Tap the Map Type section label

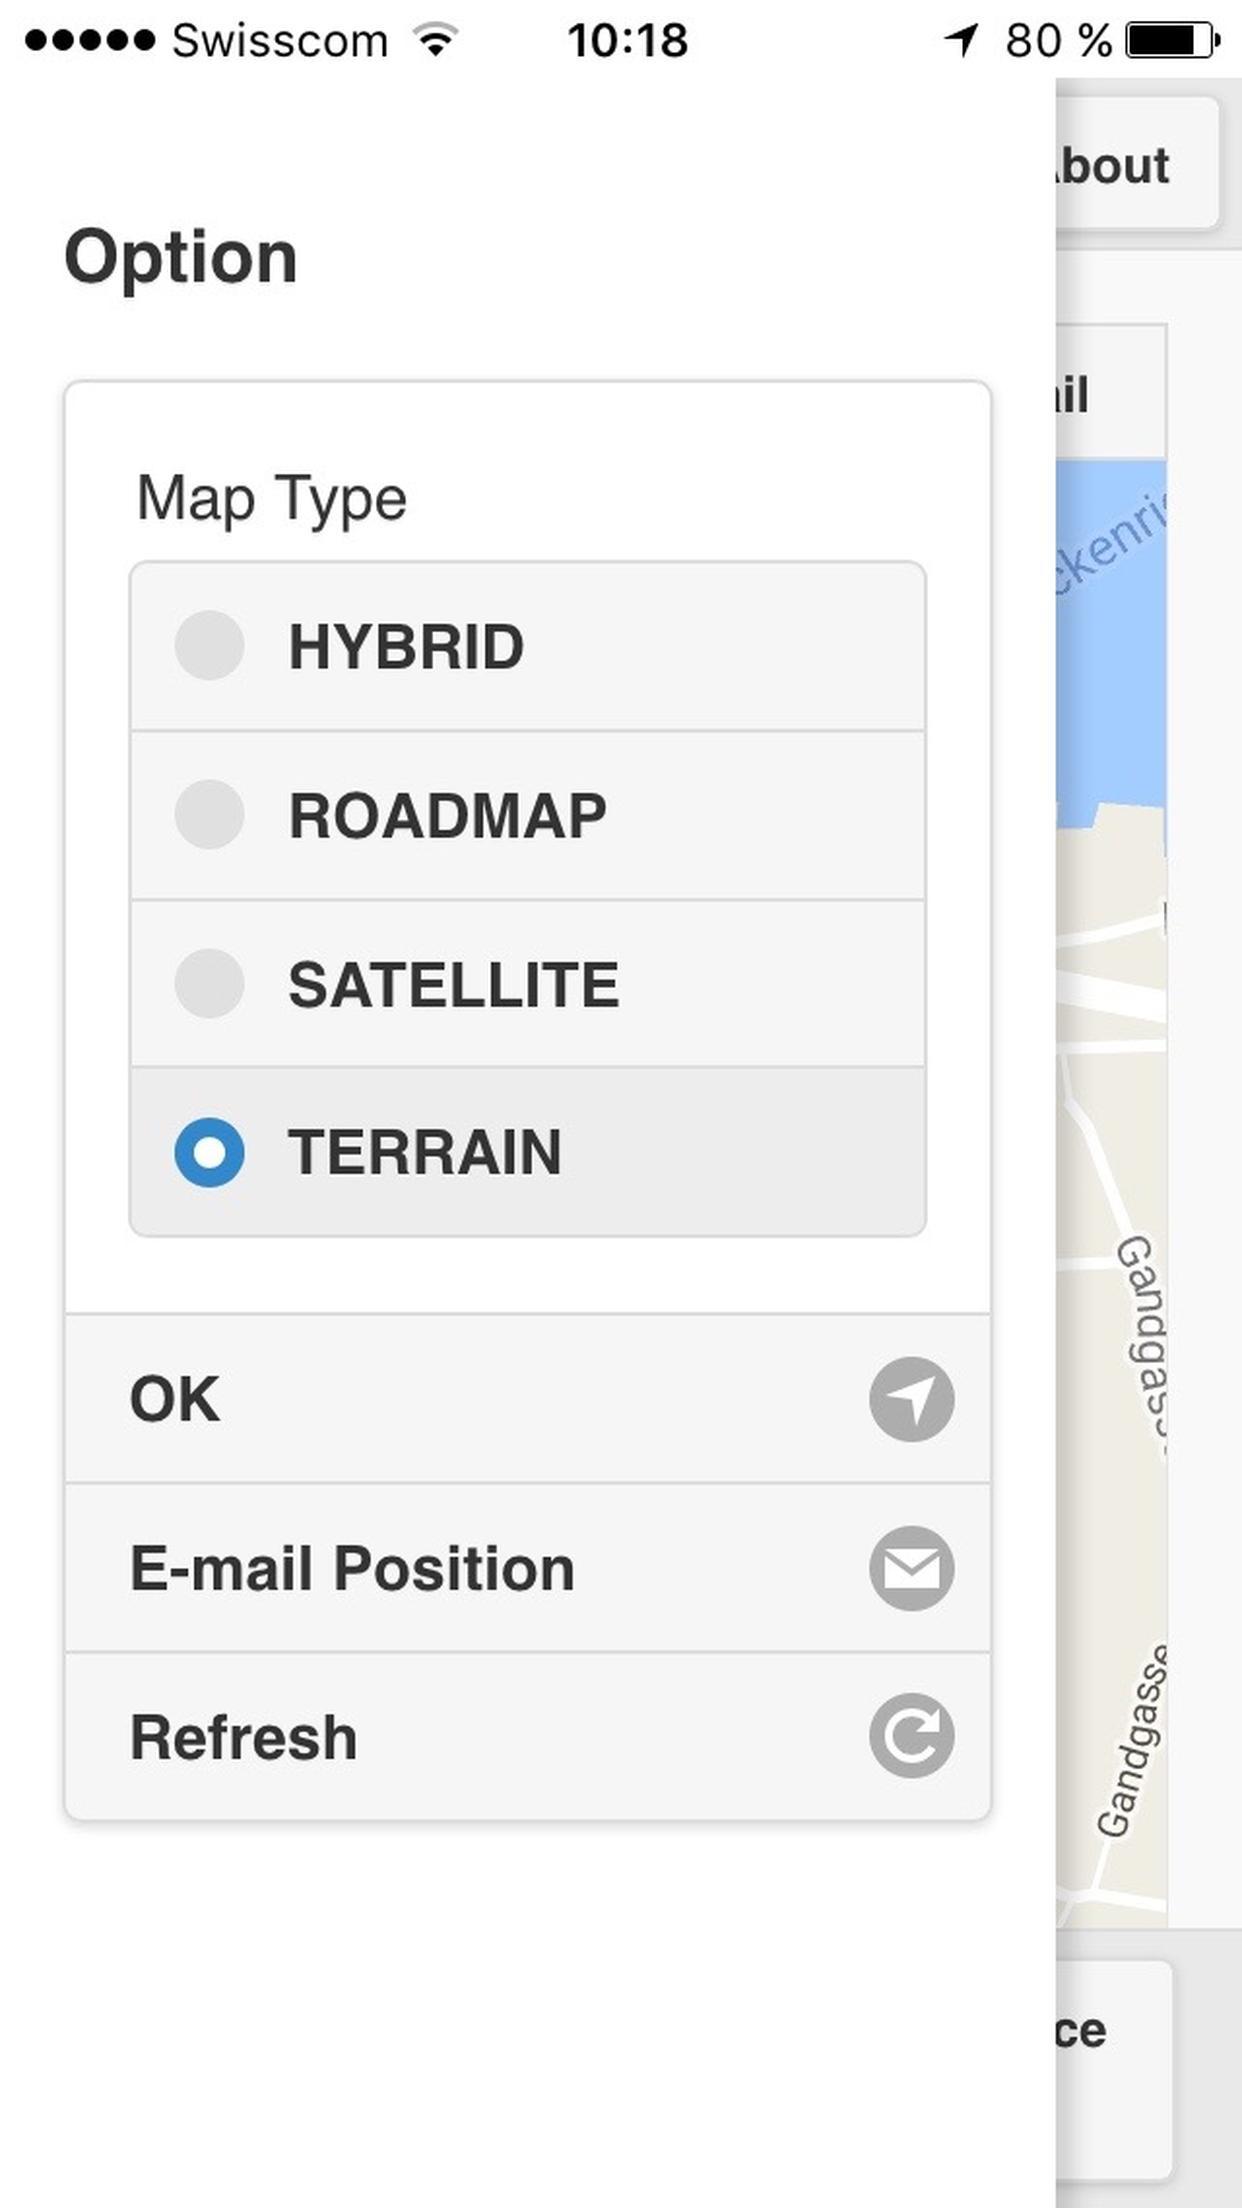(x=272, y=498)
